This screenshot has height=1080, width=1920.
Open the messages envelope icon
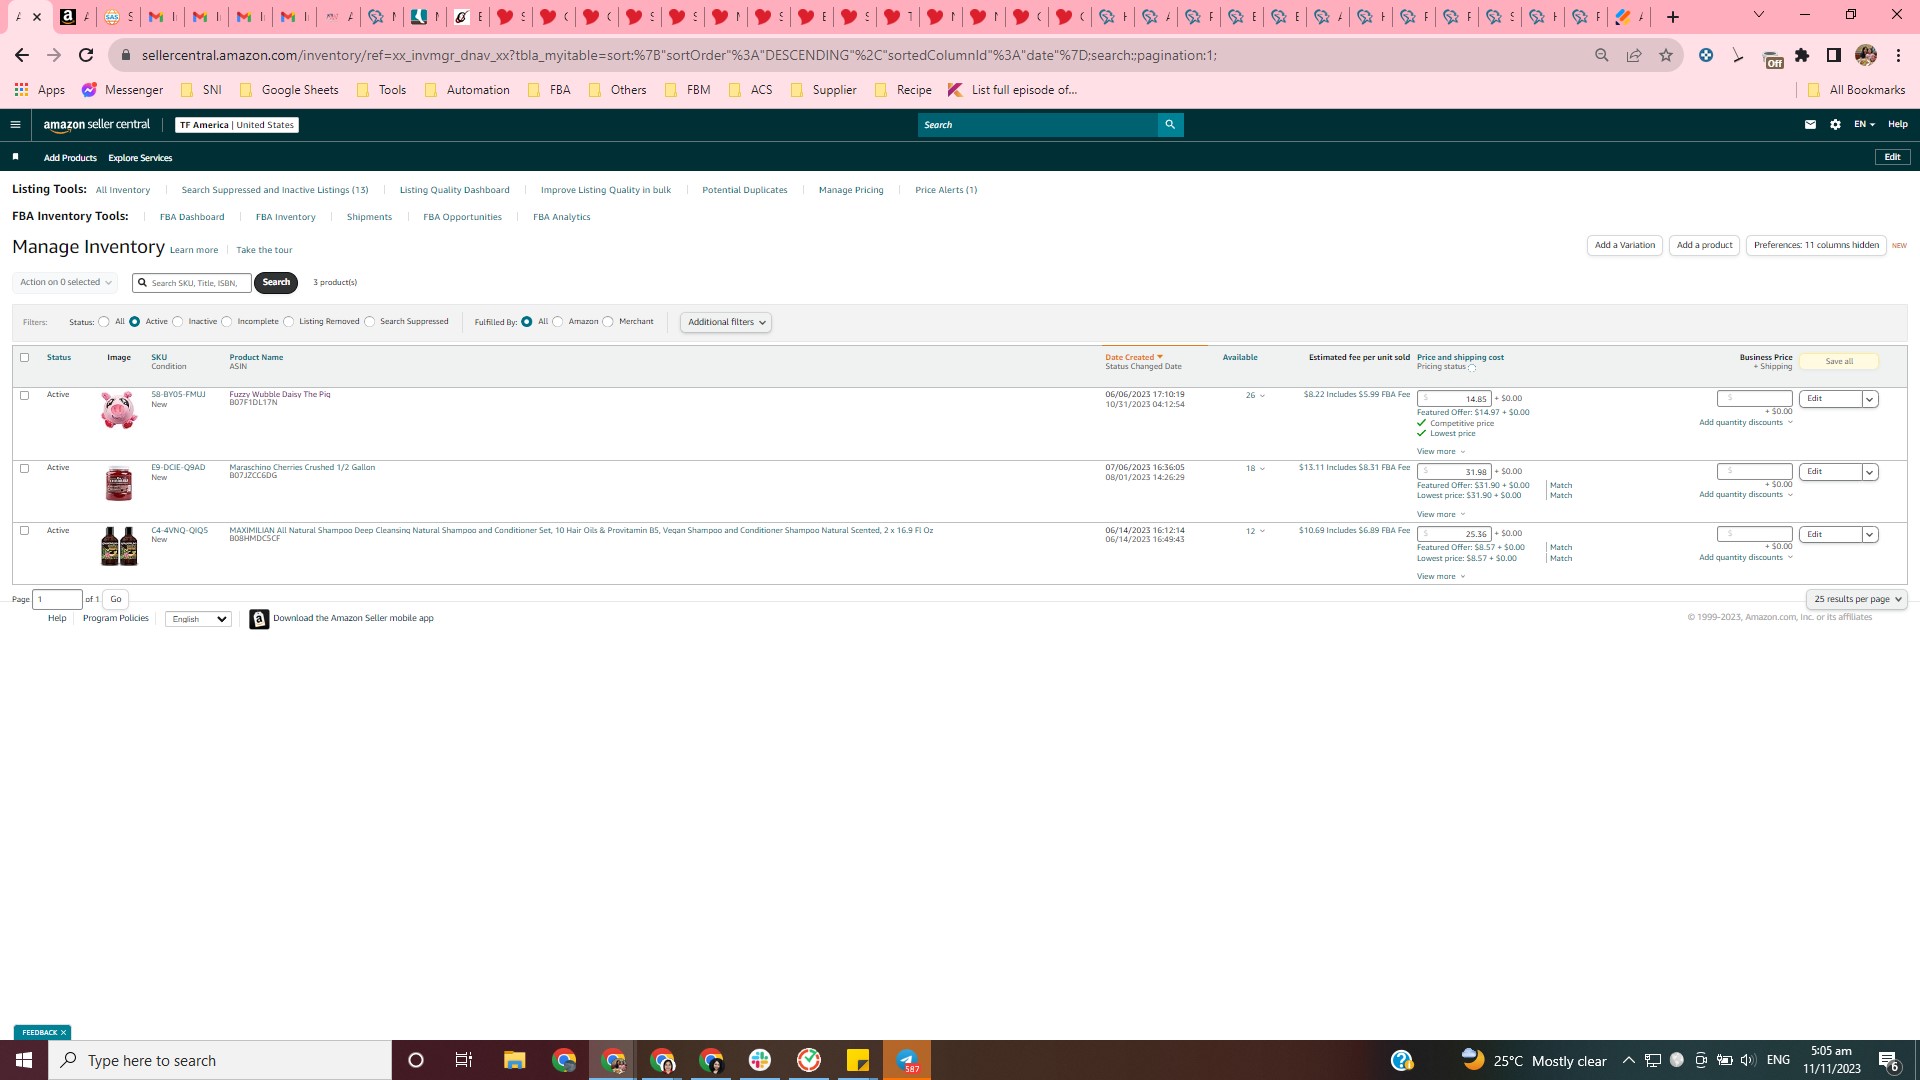[x=1810, y=125]
